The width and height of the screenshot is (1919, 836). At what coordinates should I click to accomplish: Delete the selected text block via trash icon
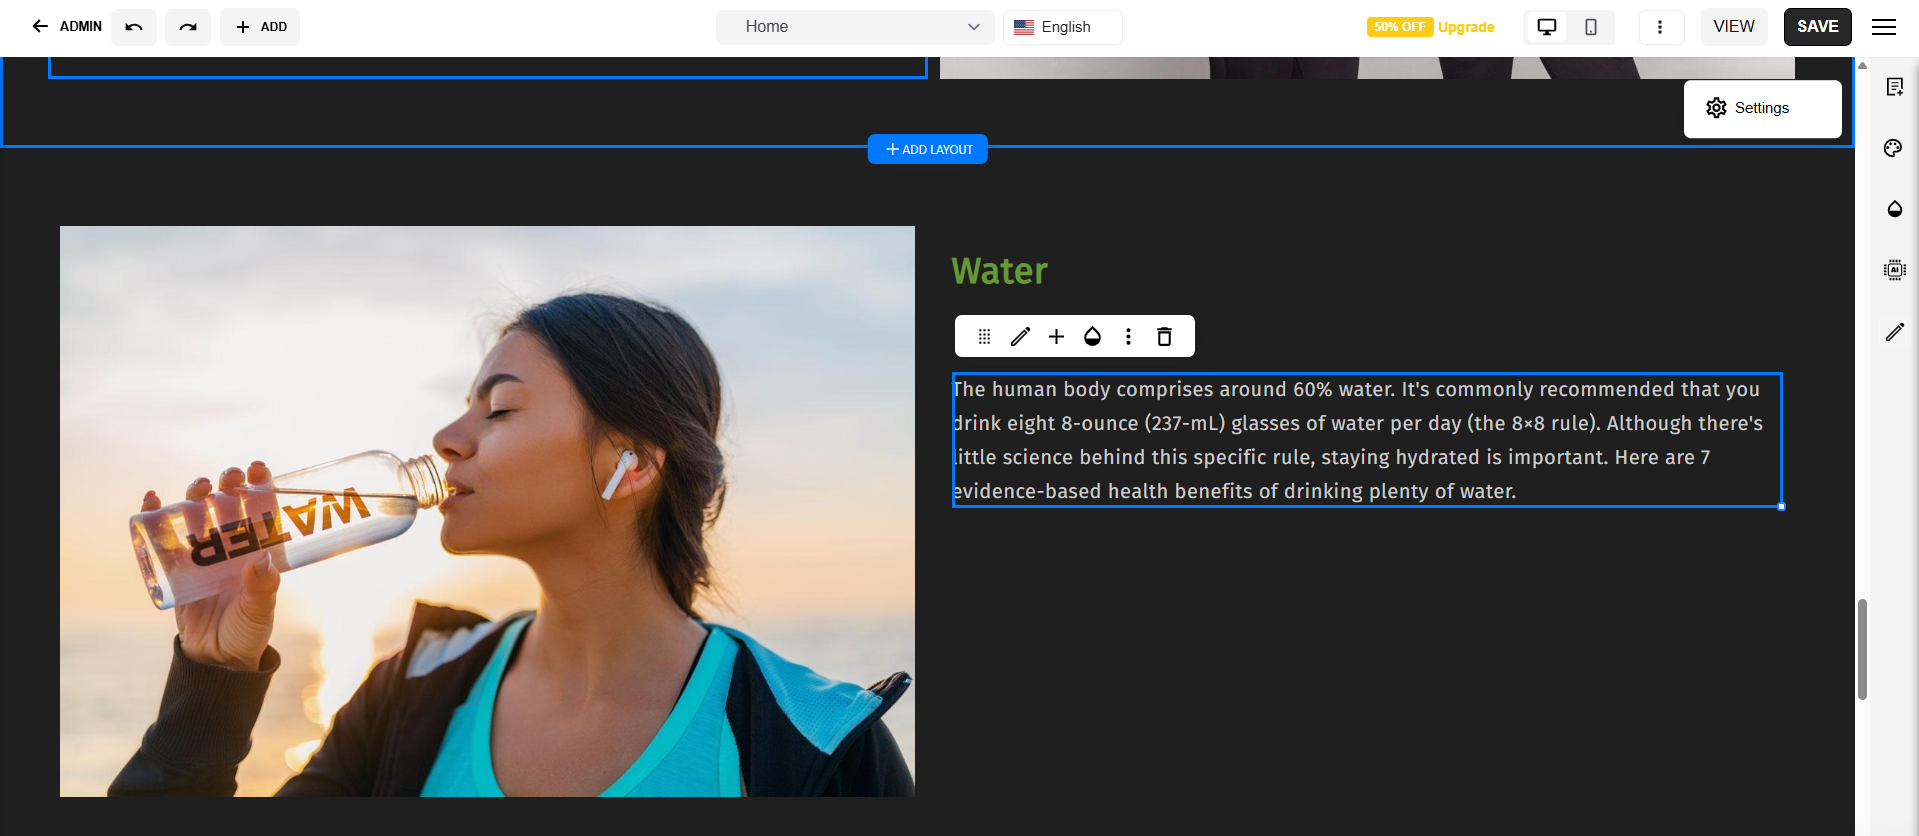tap(1164, 337)
